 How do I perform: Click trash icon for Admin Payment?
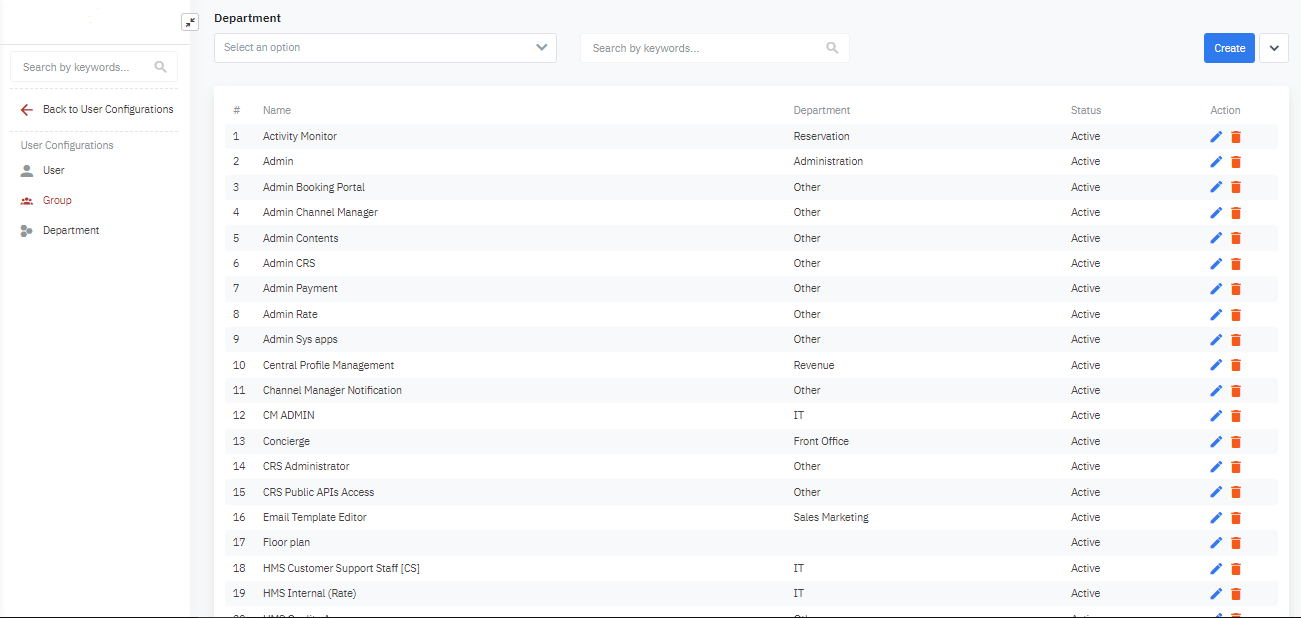[x=1236, y=289]
